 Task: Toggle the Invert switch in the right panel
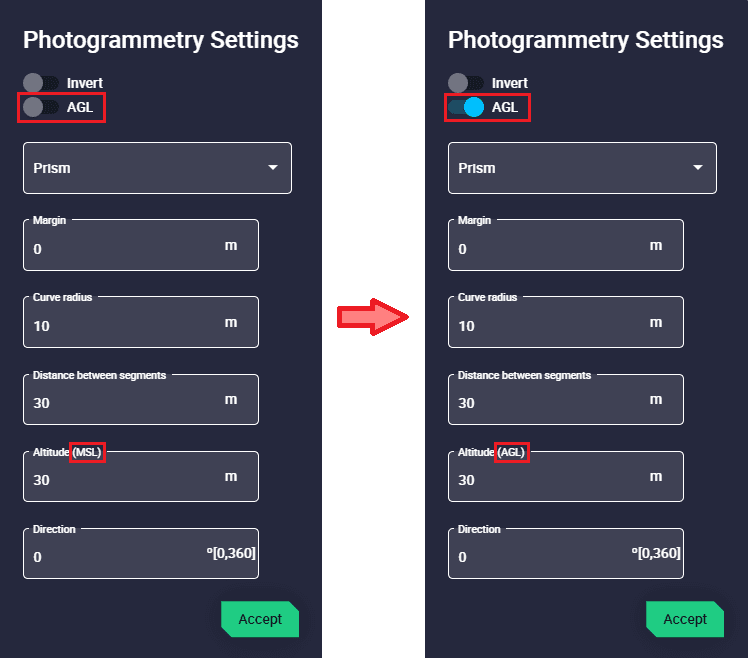coord(466,83)
